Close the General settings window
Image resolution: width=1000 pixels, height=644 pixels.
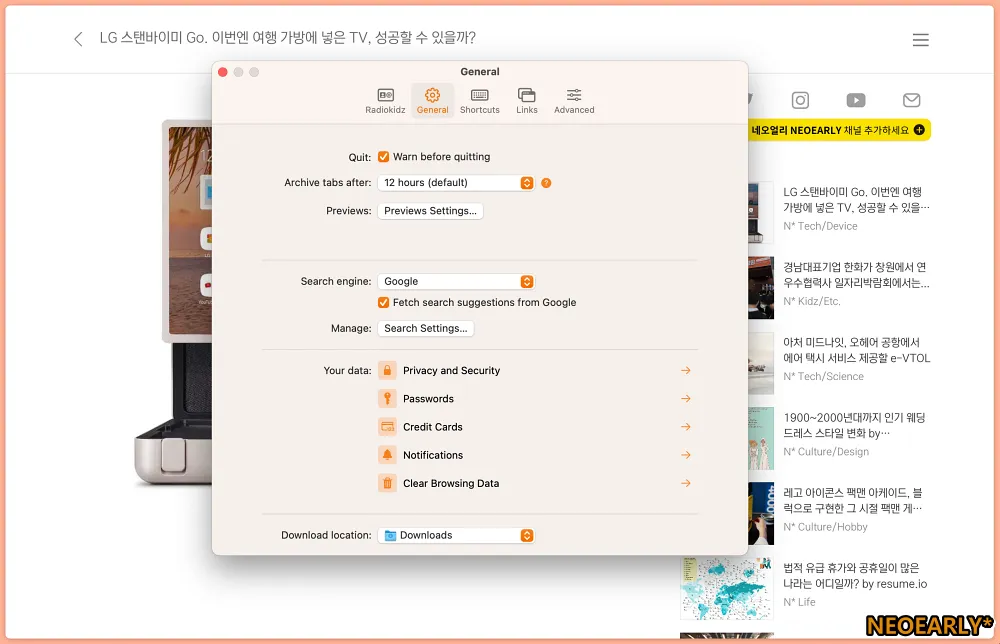(x=223, y=72)
